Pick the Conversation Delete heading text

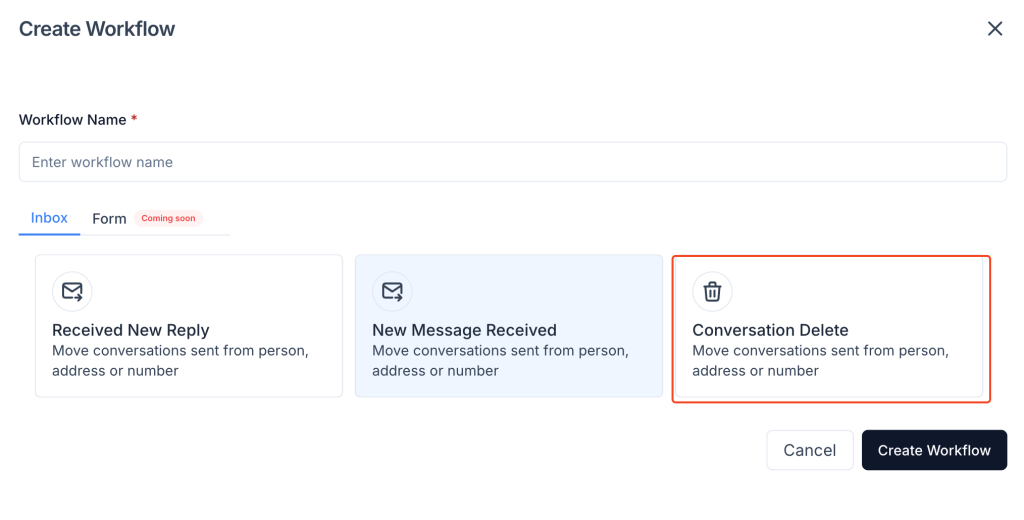[x=770, y=330]
